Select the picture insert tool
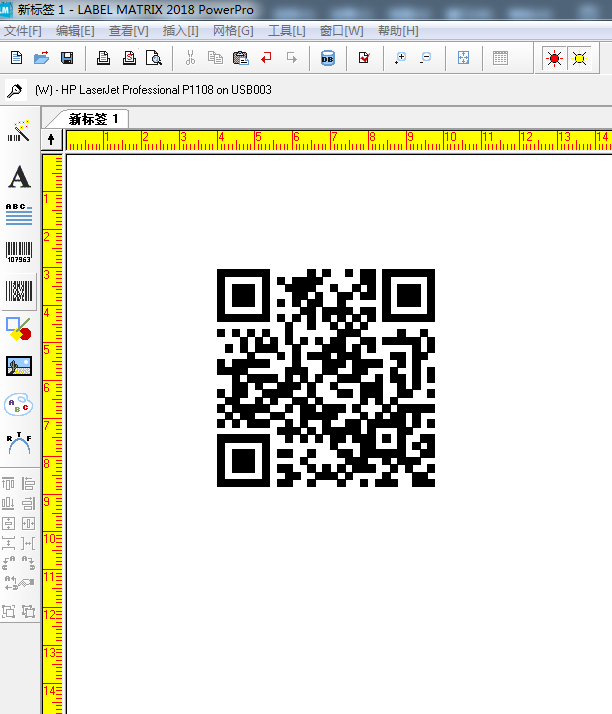Image resolution: width=612 pixels, height=714 pixels. pos(19,366)
